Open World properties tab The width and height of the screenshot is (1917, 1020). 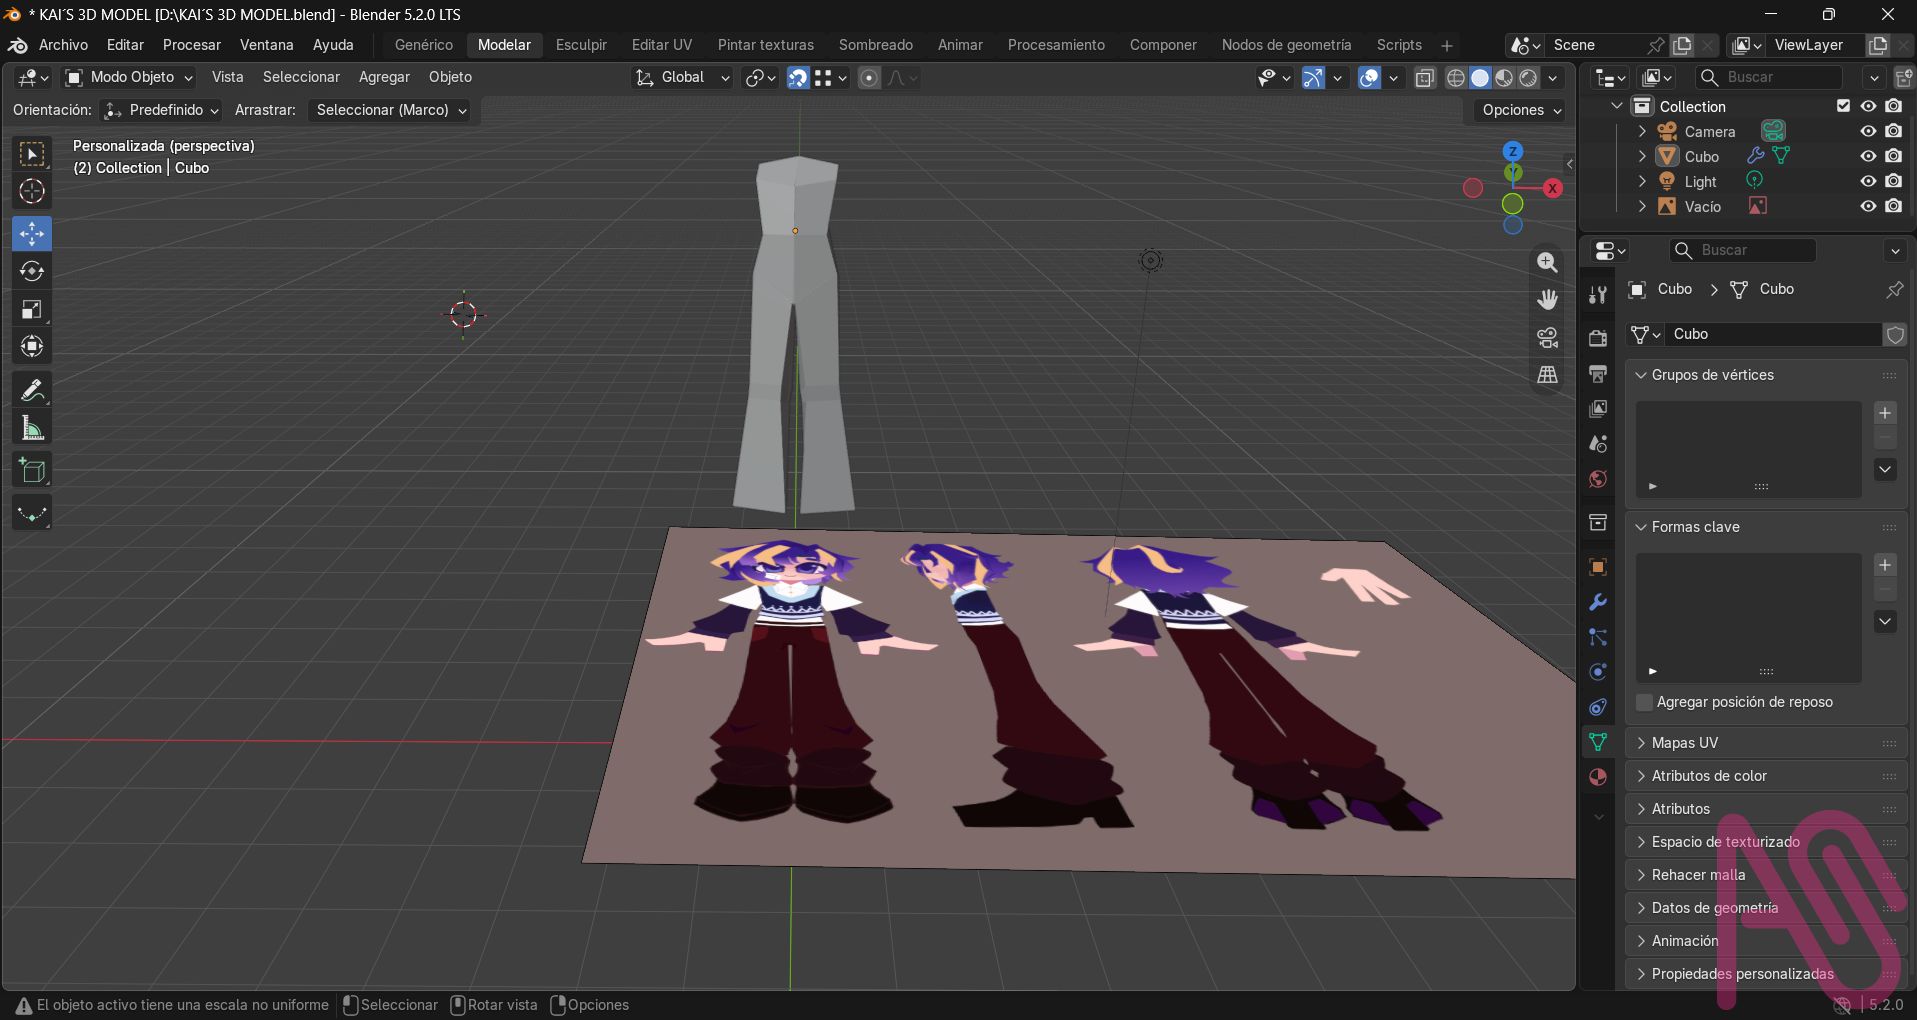pos(1598,479)
